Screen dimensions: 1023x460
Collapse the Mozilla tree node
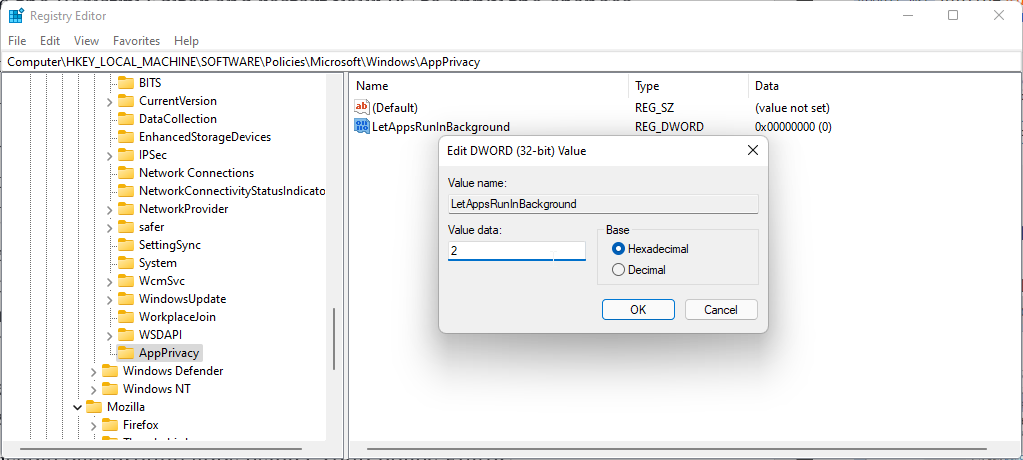(78, 407)
